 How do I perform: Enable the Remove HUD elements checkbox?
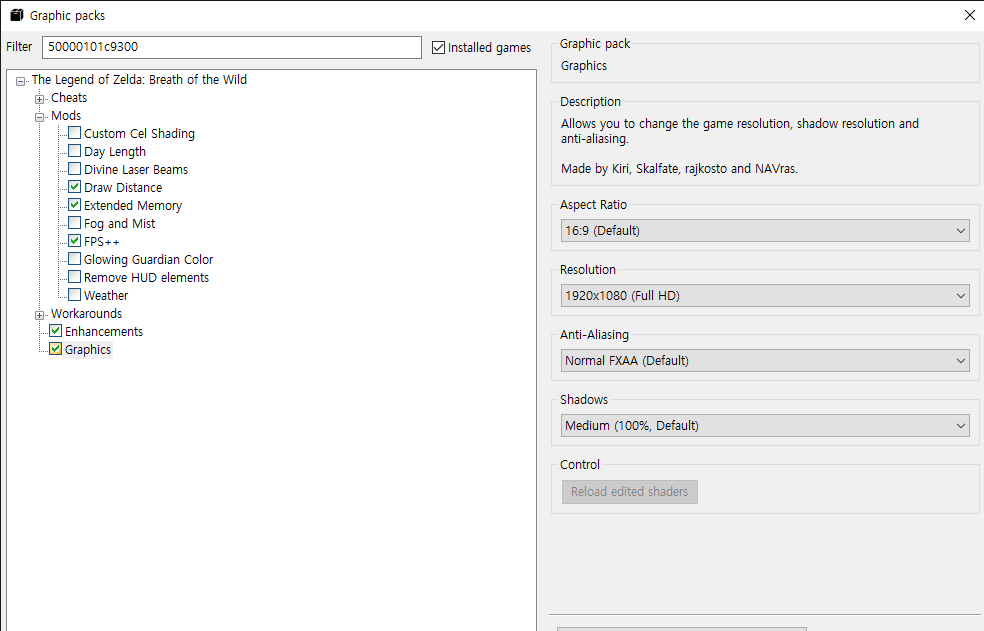click(x=75, y=277)
